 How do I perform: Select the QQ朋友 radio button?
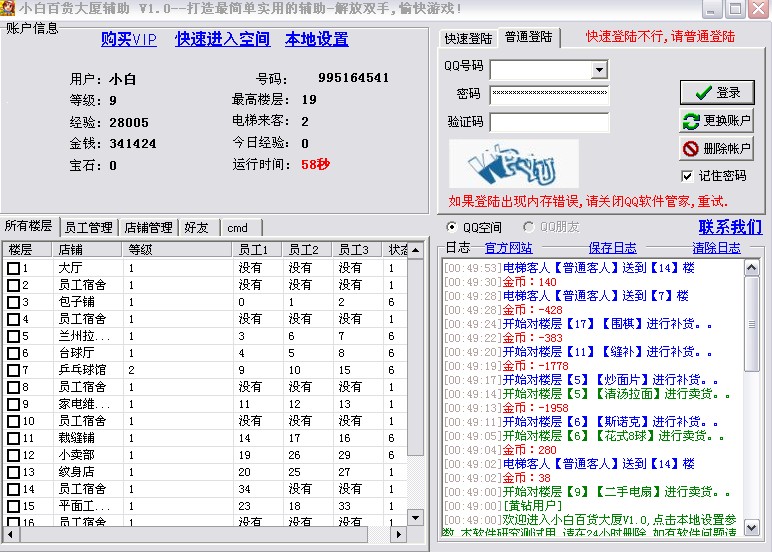[528, 227]
